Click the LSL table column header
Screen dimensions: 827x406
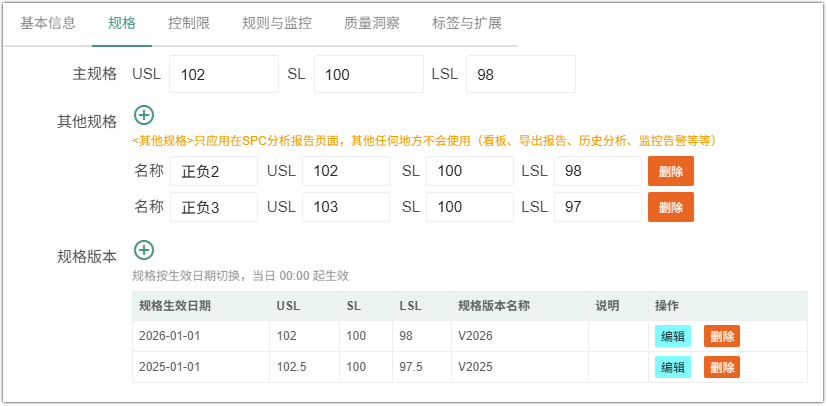(x=422, y=306)
